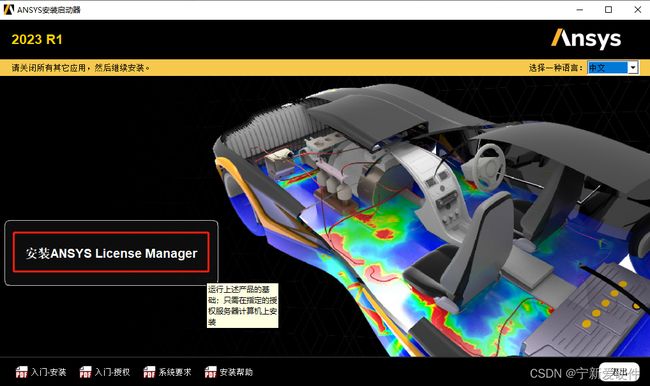Click the ANSYS app icon in title bar
The width and height of the screenshot is (650, 386).
pyautogui.click(x=8, y=9)
